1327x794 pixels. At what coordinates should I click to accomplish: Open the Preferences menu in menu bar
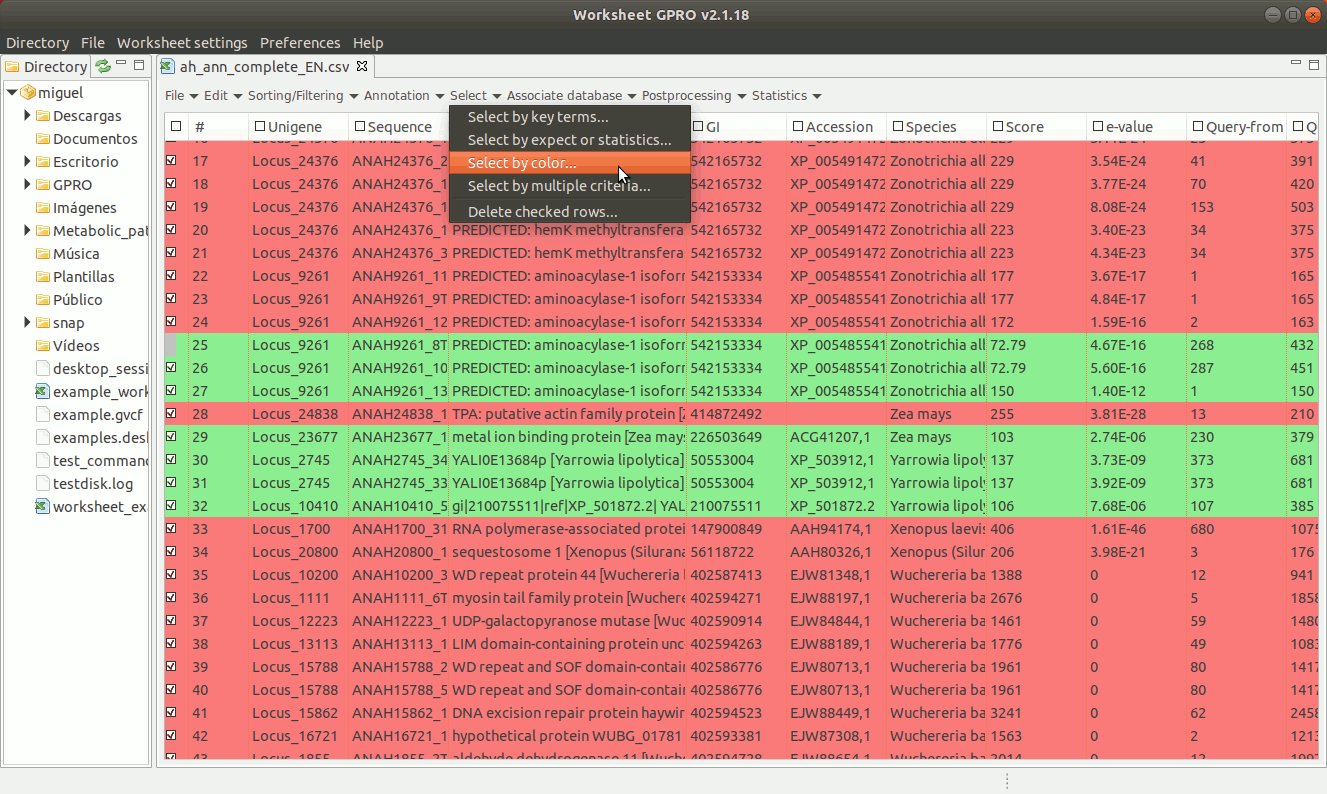pos(300,43)
